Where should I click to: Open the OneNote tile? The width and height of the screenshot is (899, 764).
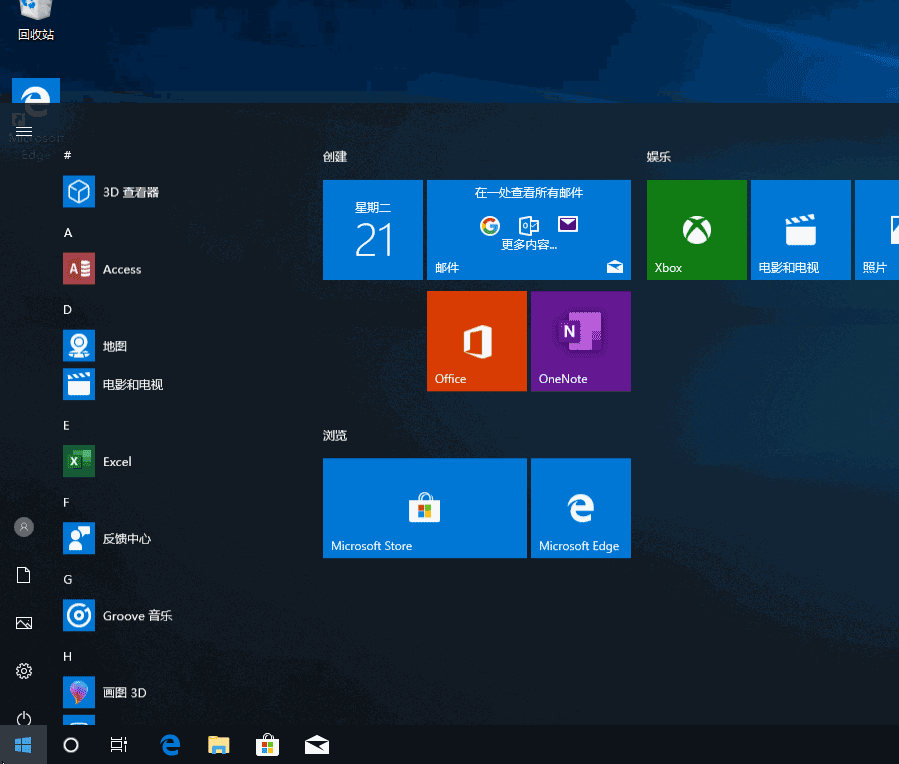(x=580, y=340)
